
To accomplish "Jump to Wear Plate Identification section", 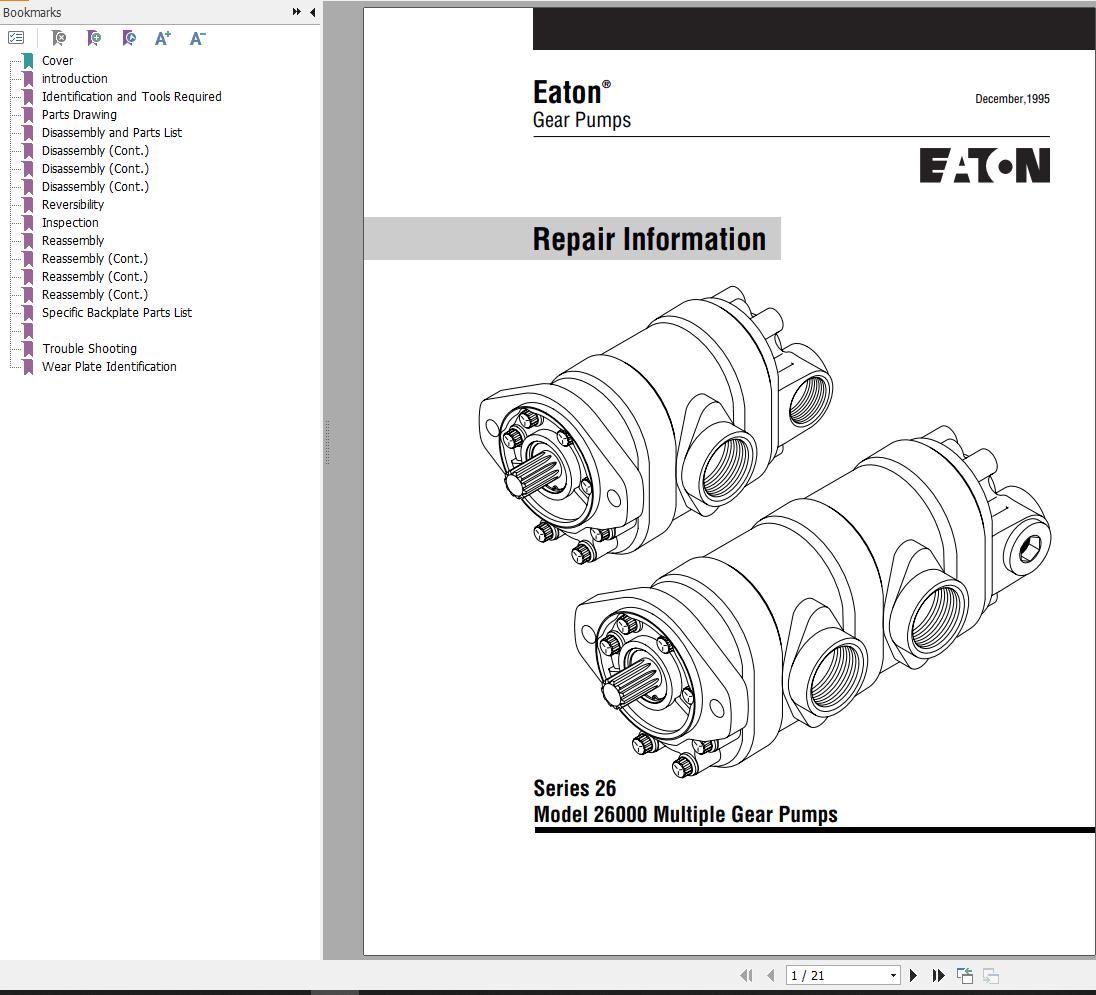I will click(109, 366).
